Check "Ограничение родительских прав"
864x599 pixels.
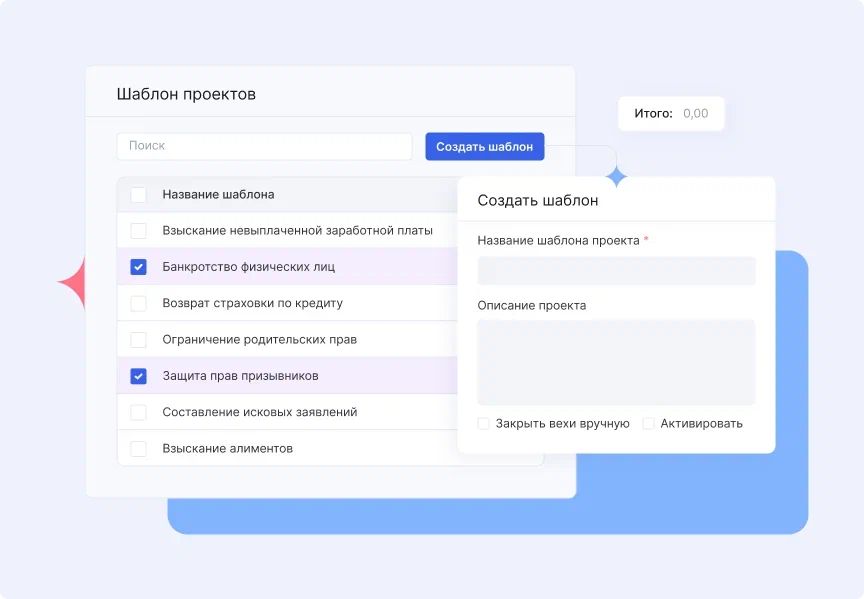[x=138, y=339]
